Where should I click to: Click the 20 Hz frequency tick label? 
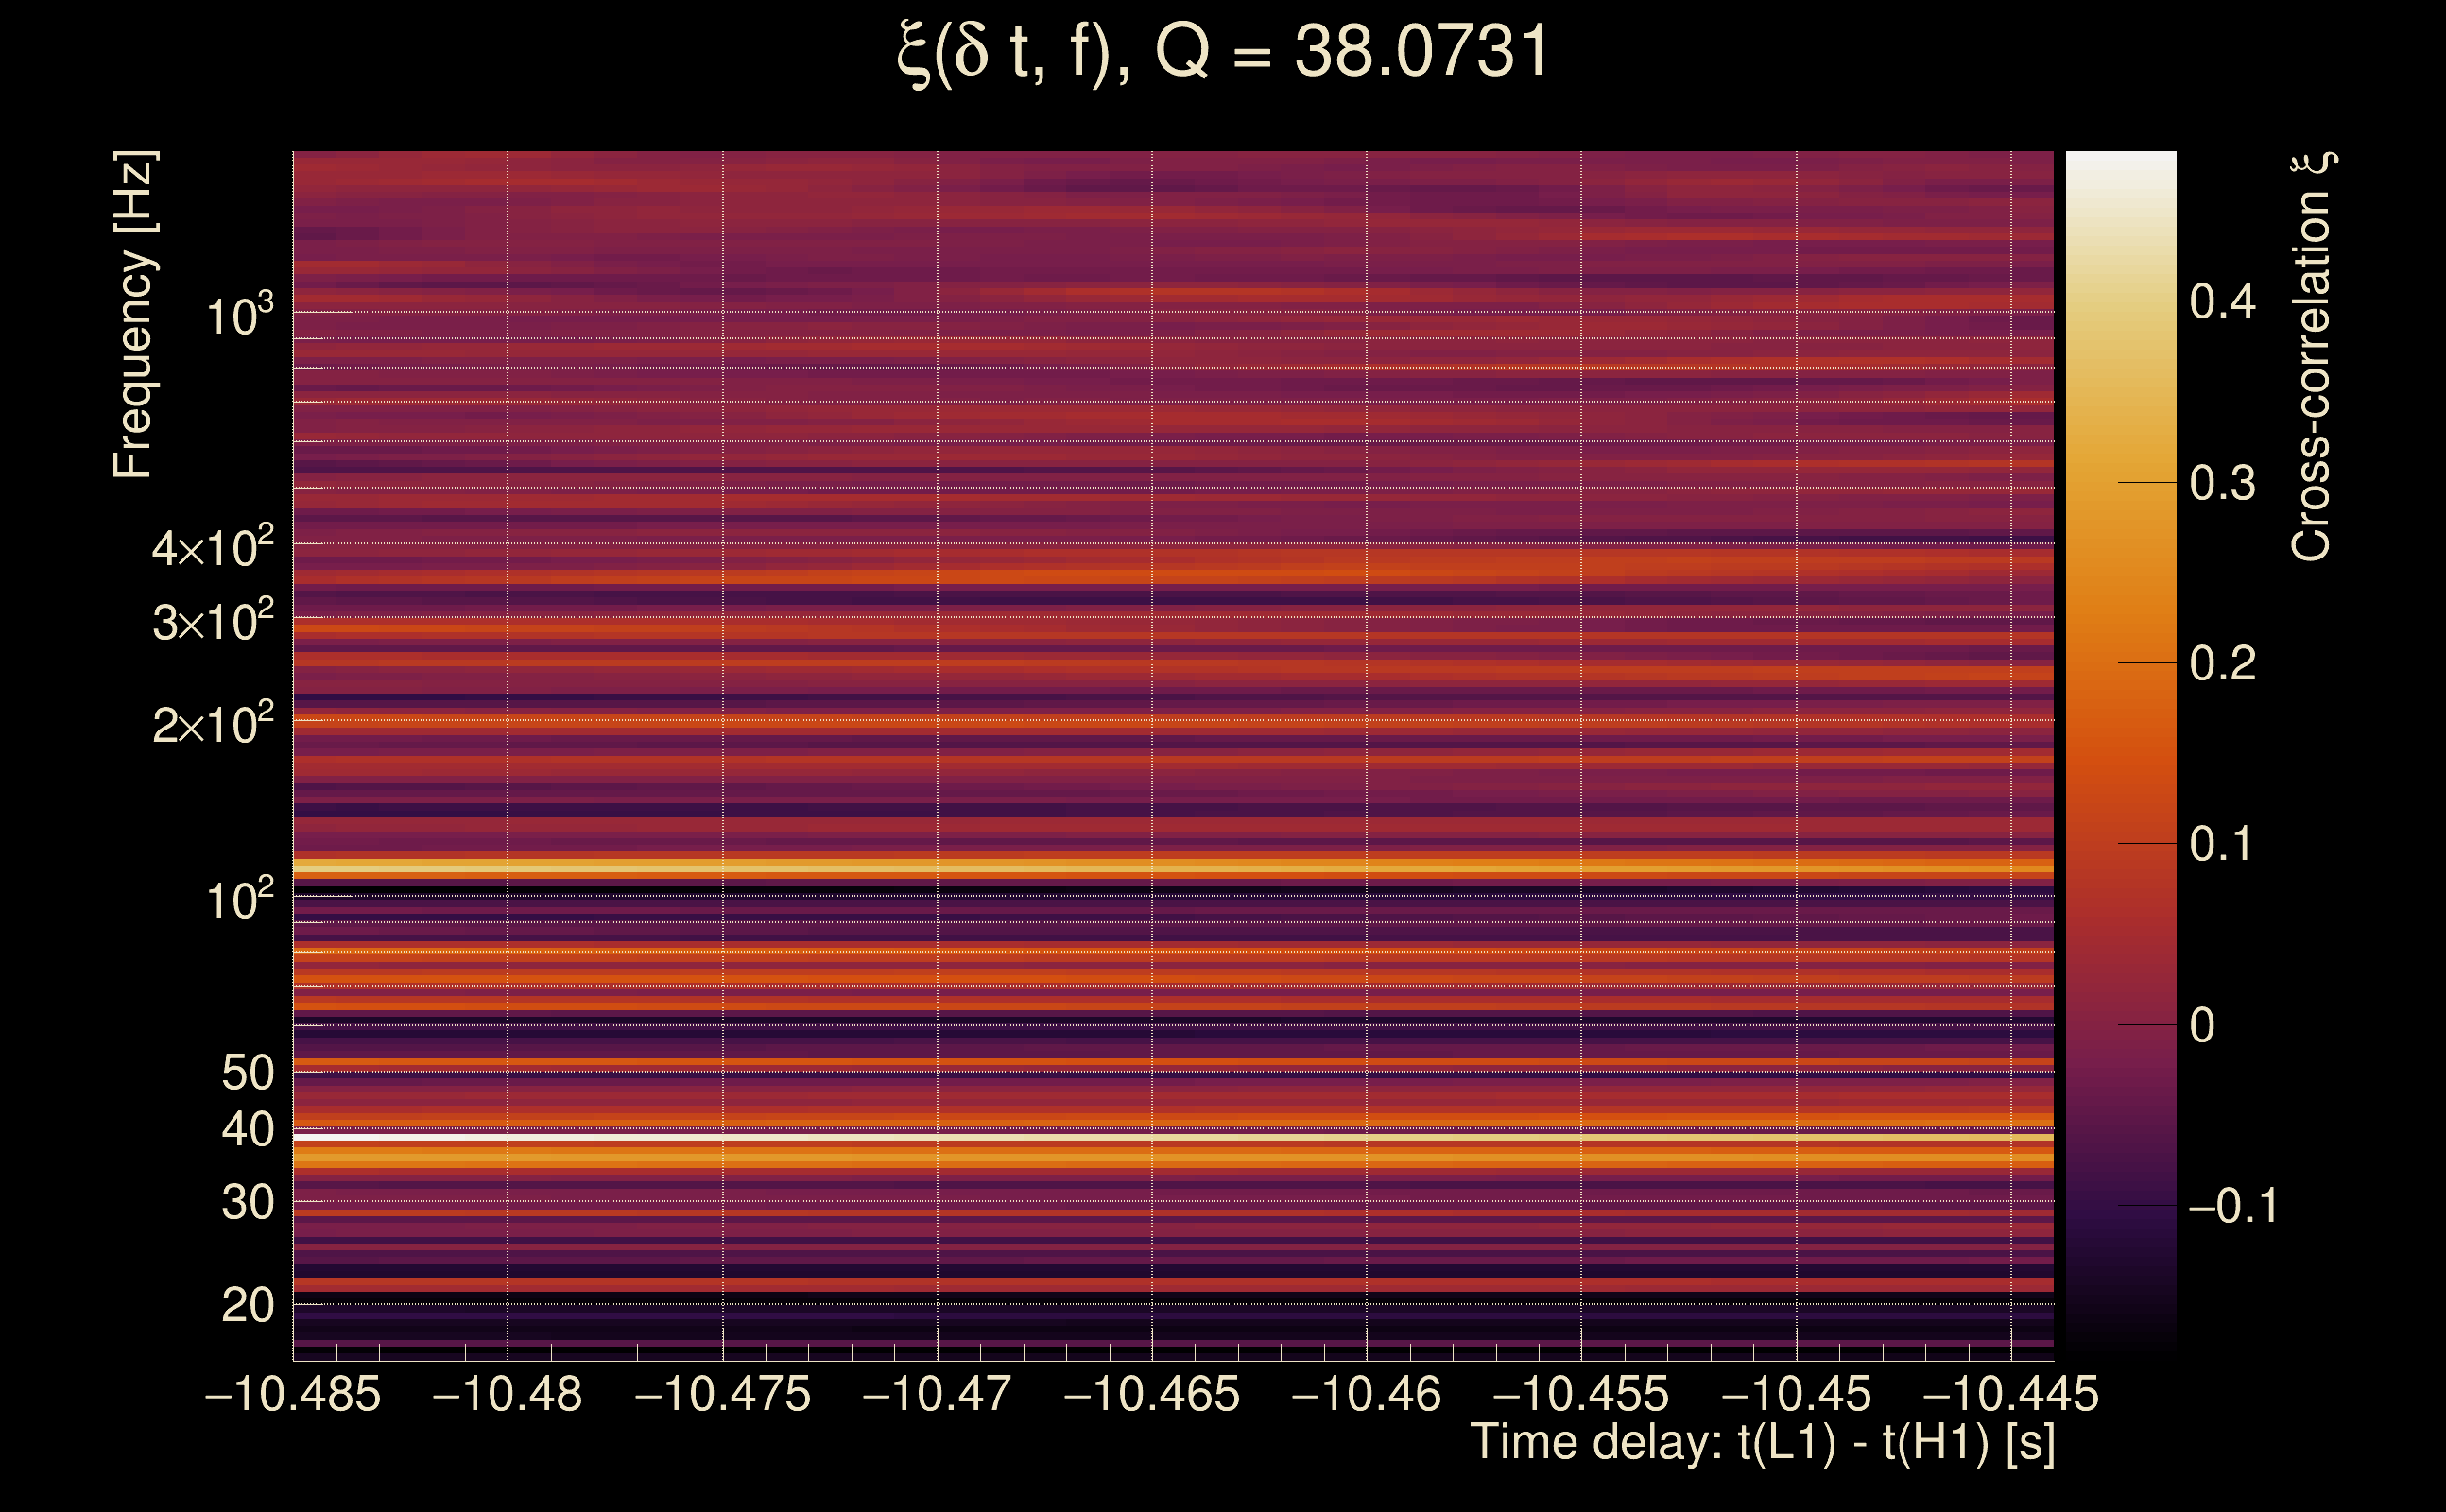[x=247, y=1305]
